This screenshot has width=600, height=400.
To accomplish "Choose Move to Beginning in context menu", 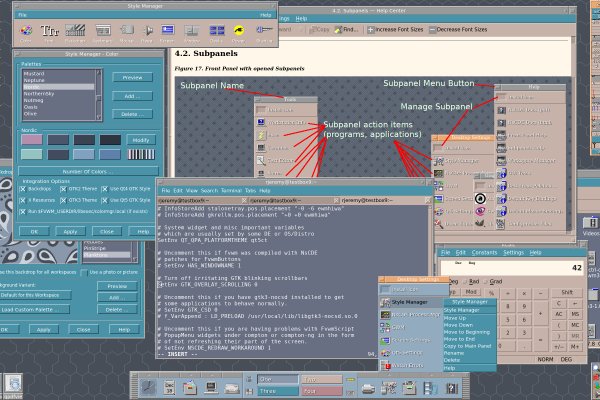I will click(468, 332).
